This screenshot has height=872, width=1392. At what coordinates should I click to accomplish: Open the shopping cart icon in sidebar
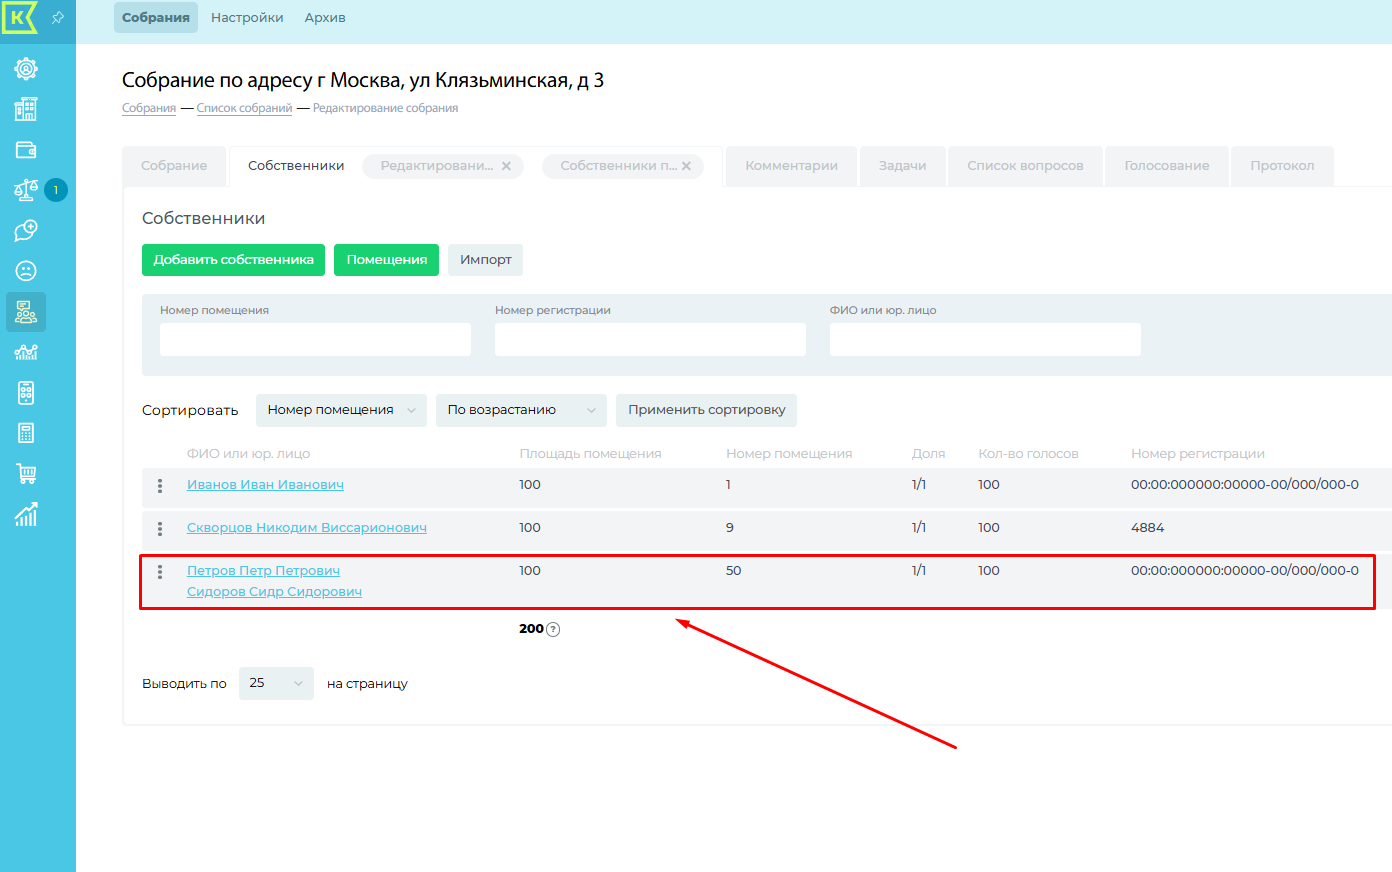[x=26, y=474]
